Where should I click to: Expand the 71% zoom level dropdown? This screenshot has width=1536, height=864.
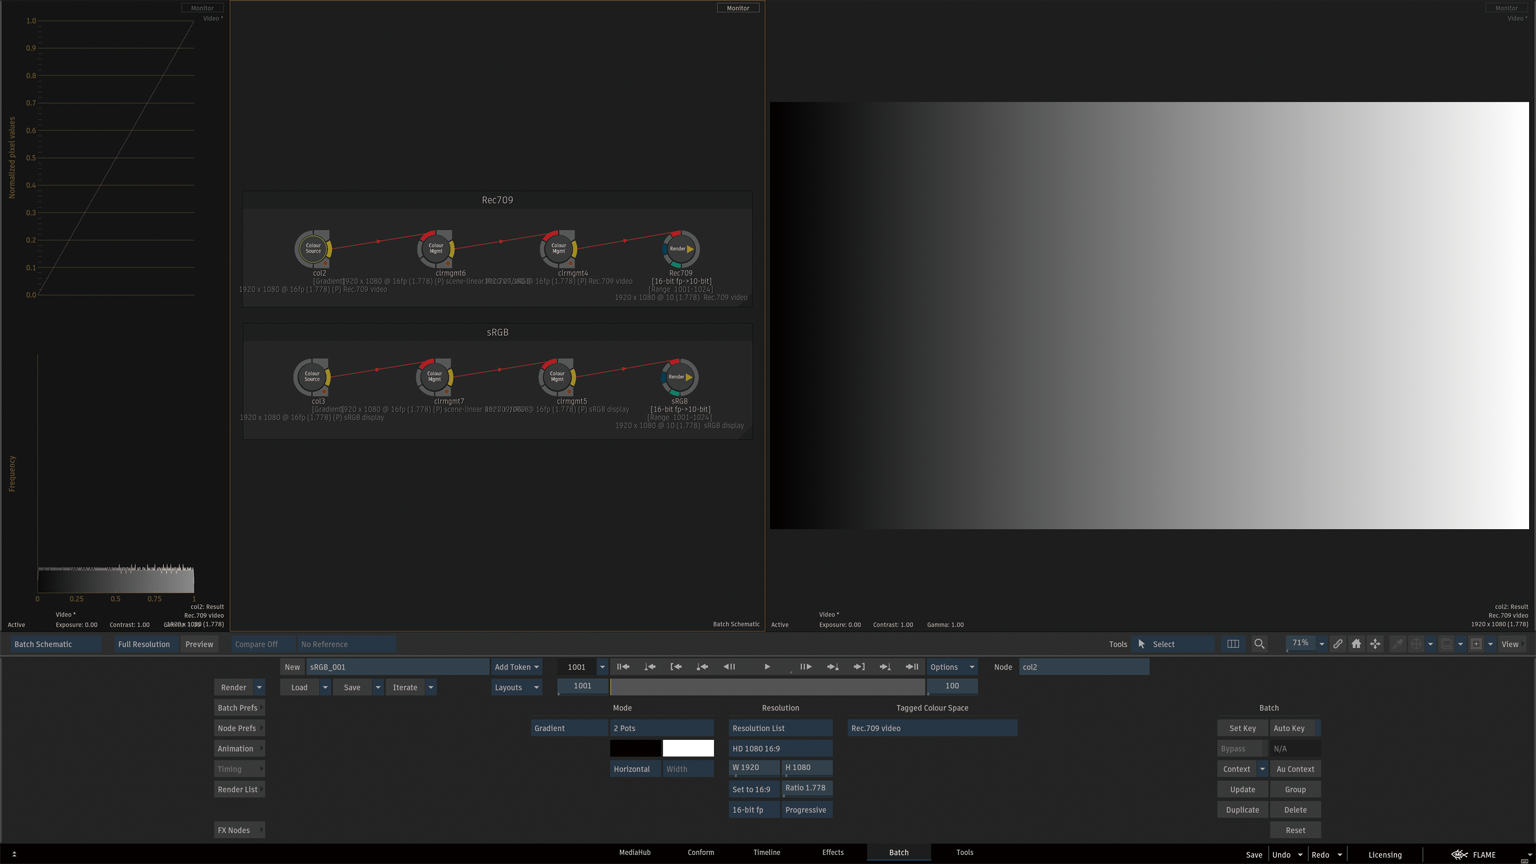click(x=1321, y=644)
